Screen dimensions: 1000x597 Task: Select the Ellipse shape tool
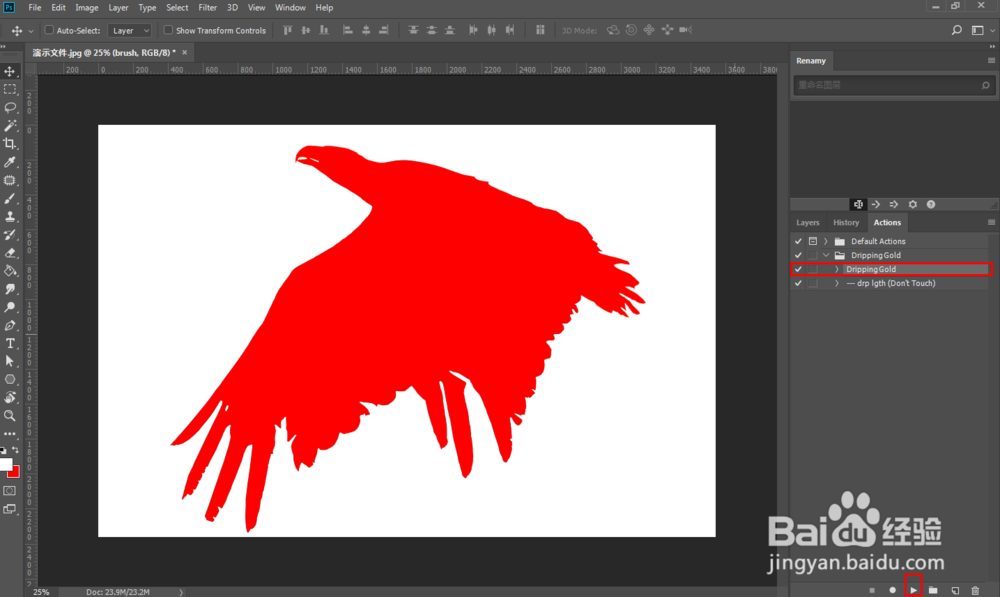point(10,380)
